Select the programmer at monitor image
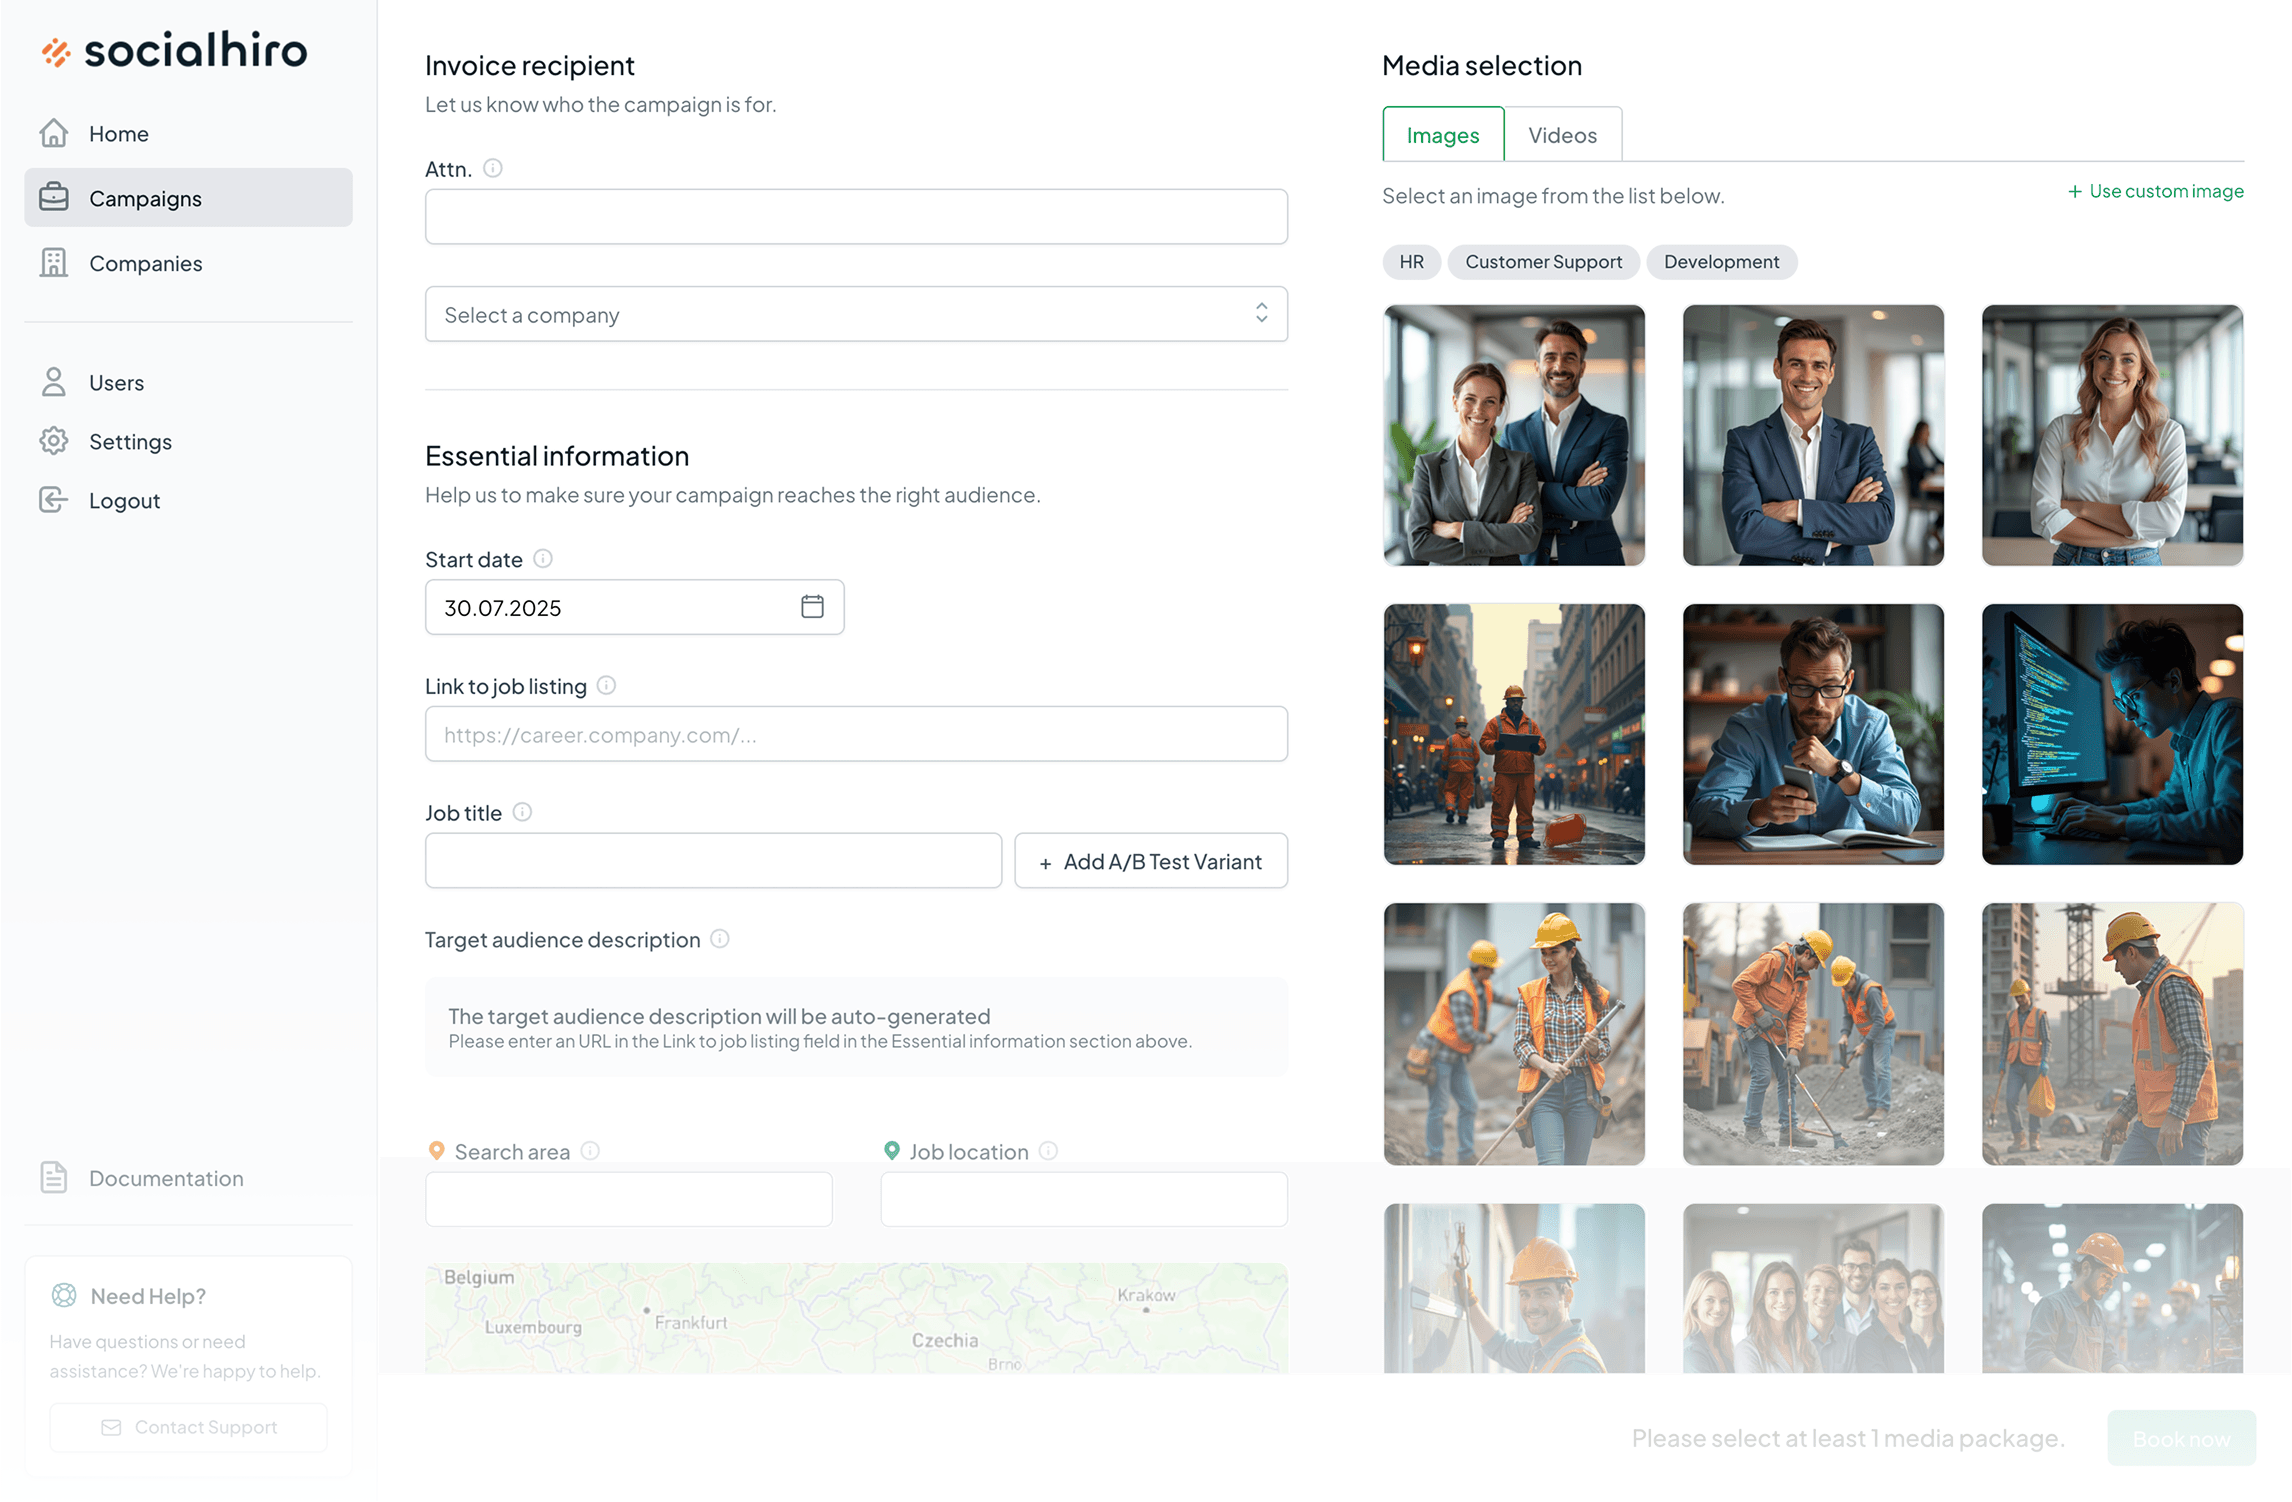The width and height of the screenshot is (2292, 1502). 2112,734
